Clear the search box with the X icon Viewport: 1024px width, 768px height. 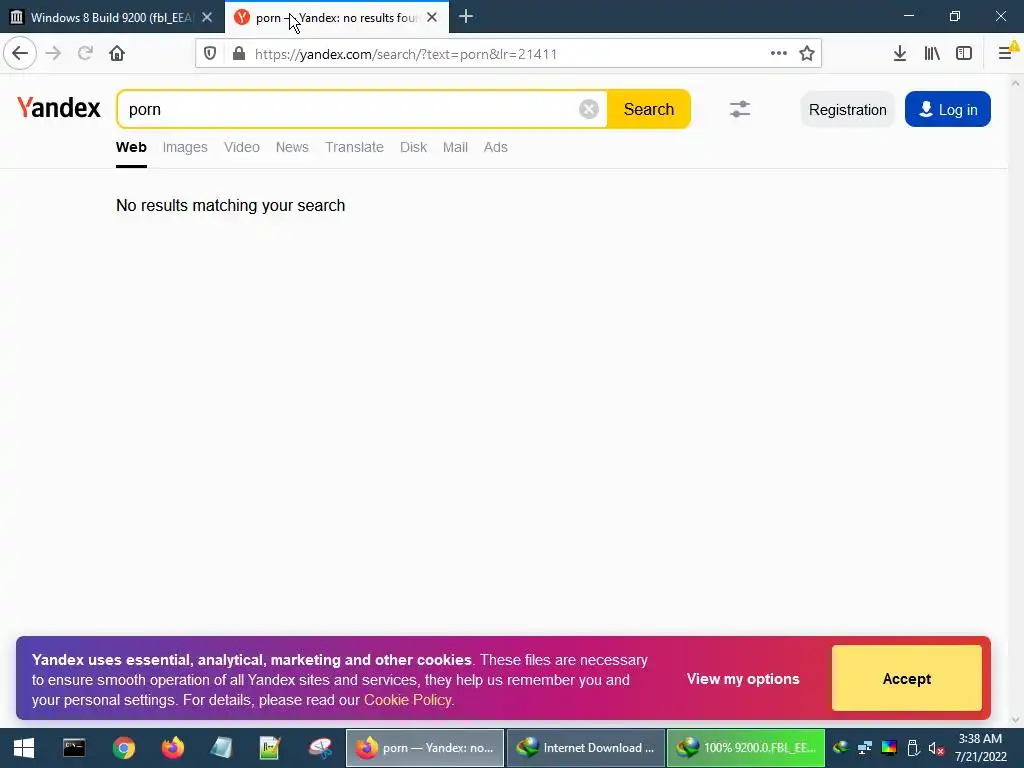tap(588, 109)
